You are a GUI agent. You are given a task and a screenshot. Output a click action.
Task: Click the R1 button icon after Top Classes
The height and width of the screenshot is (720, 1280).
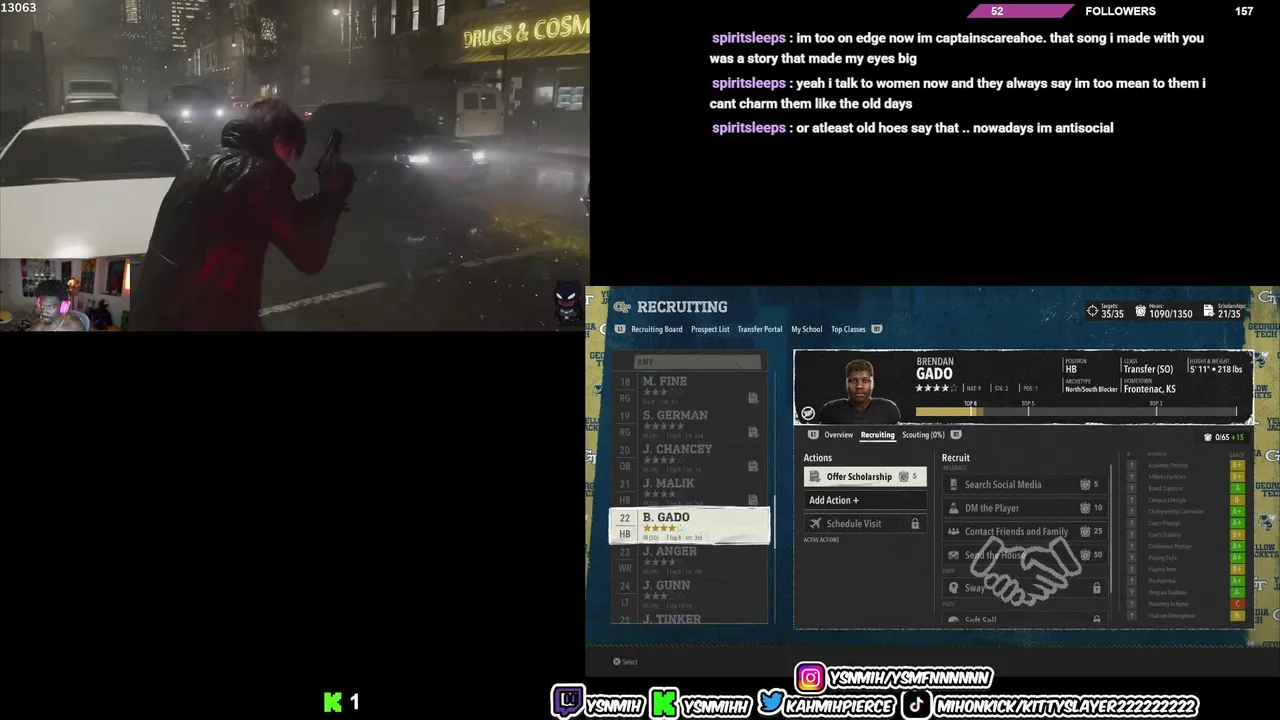pos(877,329)
